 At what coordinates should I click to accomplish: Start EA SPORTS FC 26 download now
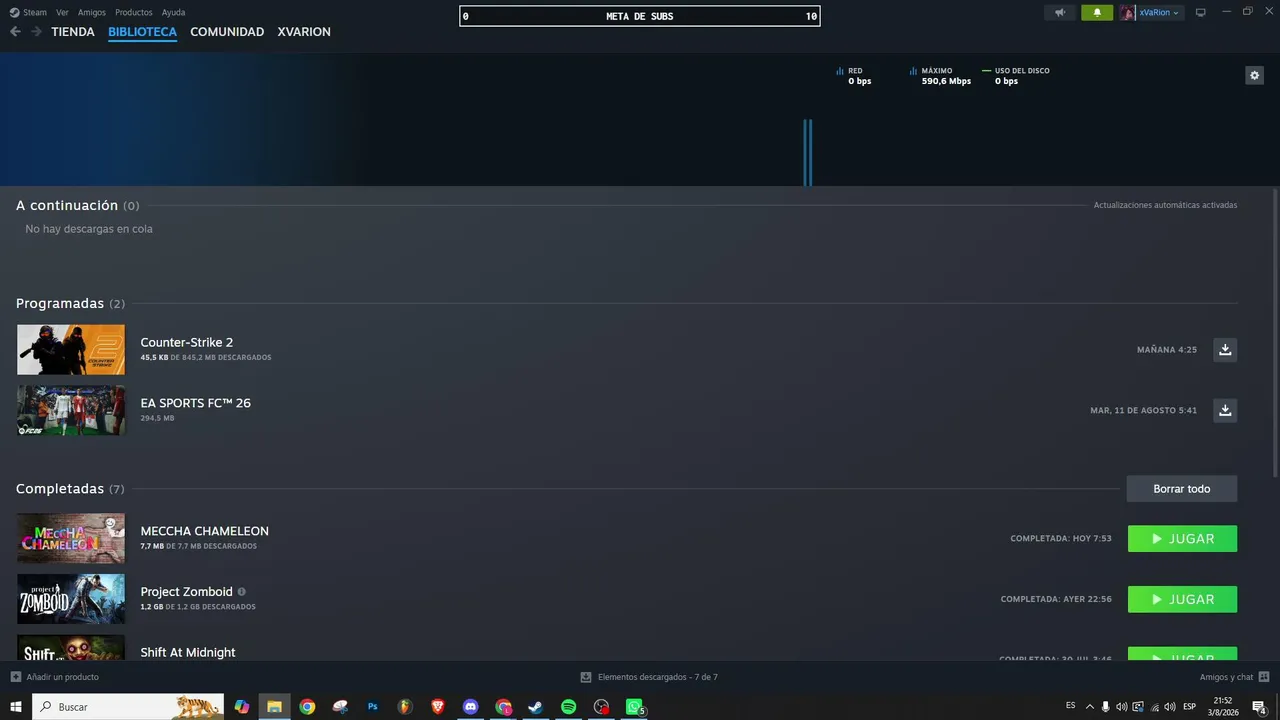pos(1225,411)
